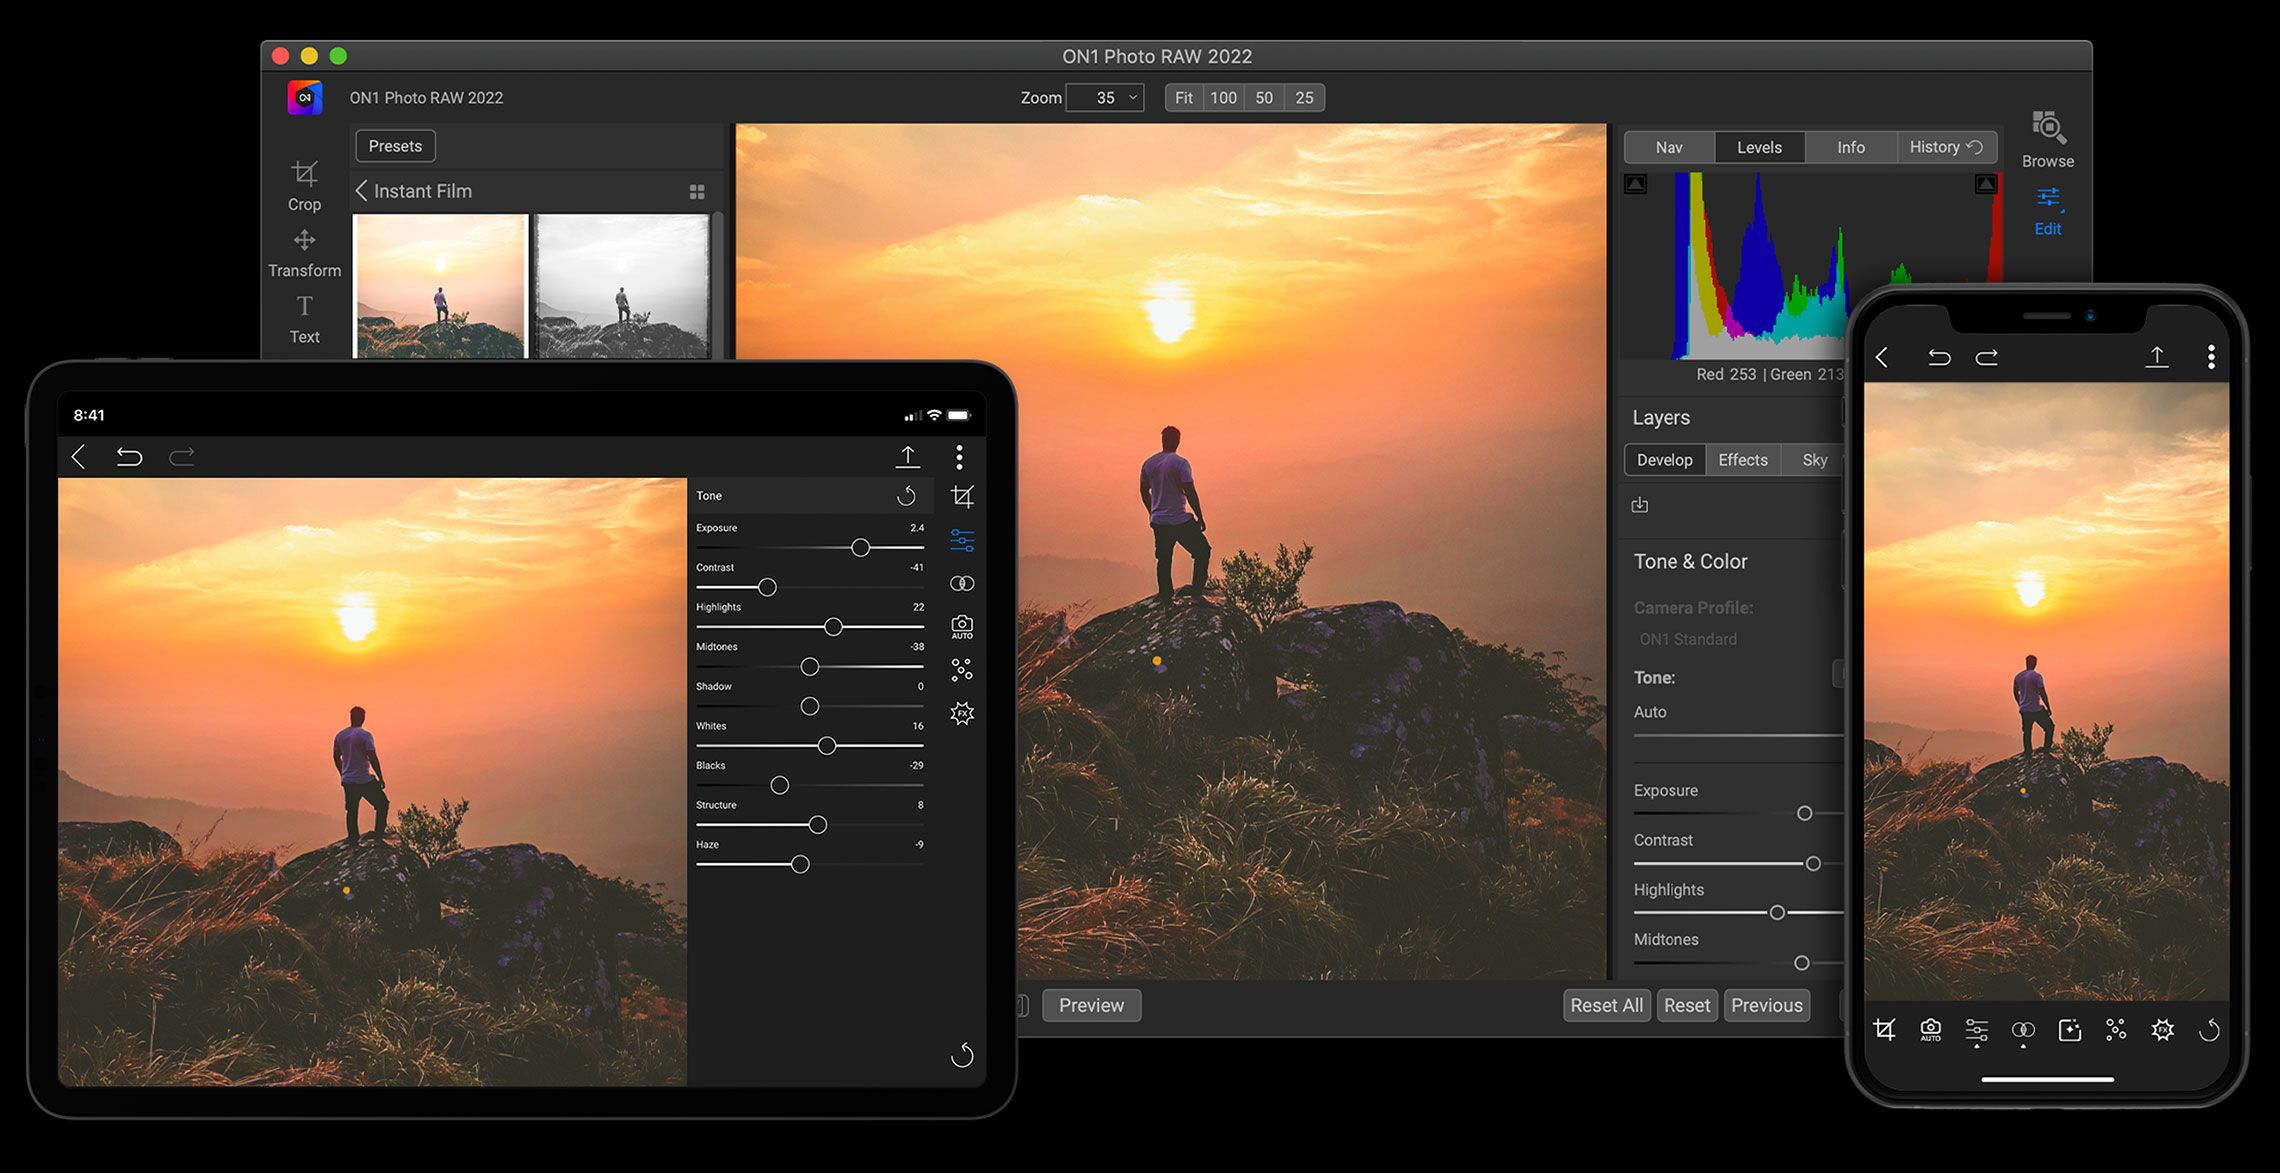The height and width of the screenshot is (1173, 2280).
Task: Switch to the Effects layer tab
Action: (x=1742, y=460)
